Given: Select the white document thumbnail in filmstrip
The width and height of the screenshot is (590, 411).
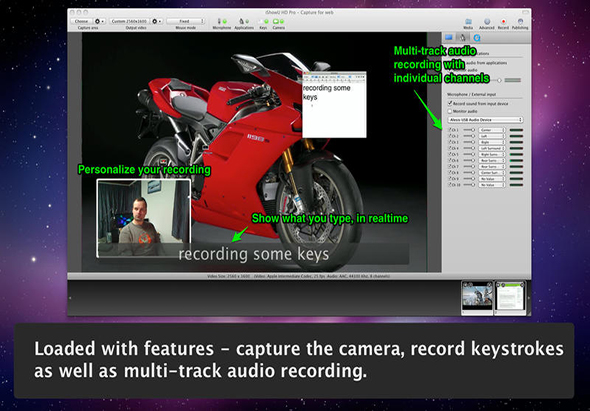Looking at the screenshot, I should click(x=510, y=297).
